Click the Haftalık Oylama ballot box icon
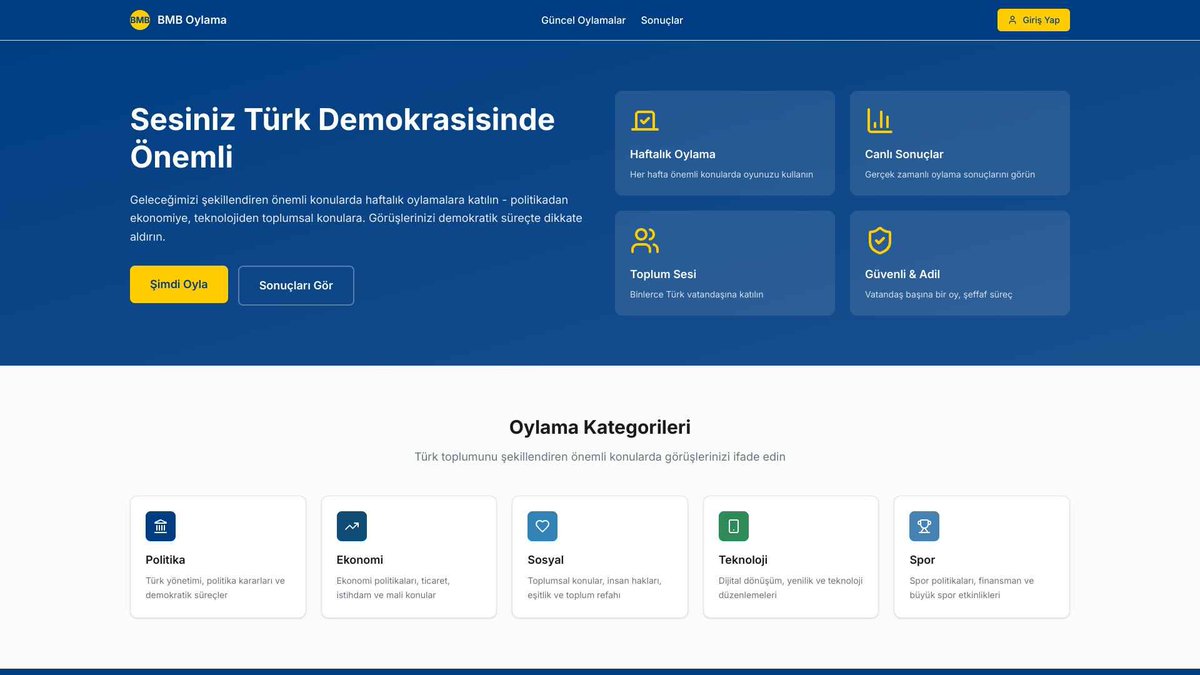 pos(645,121)
